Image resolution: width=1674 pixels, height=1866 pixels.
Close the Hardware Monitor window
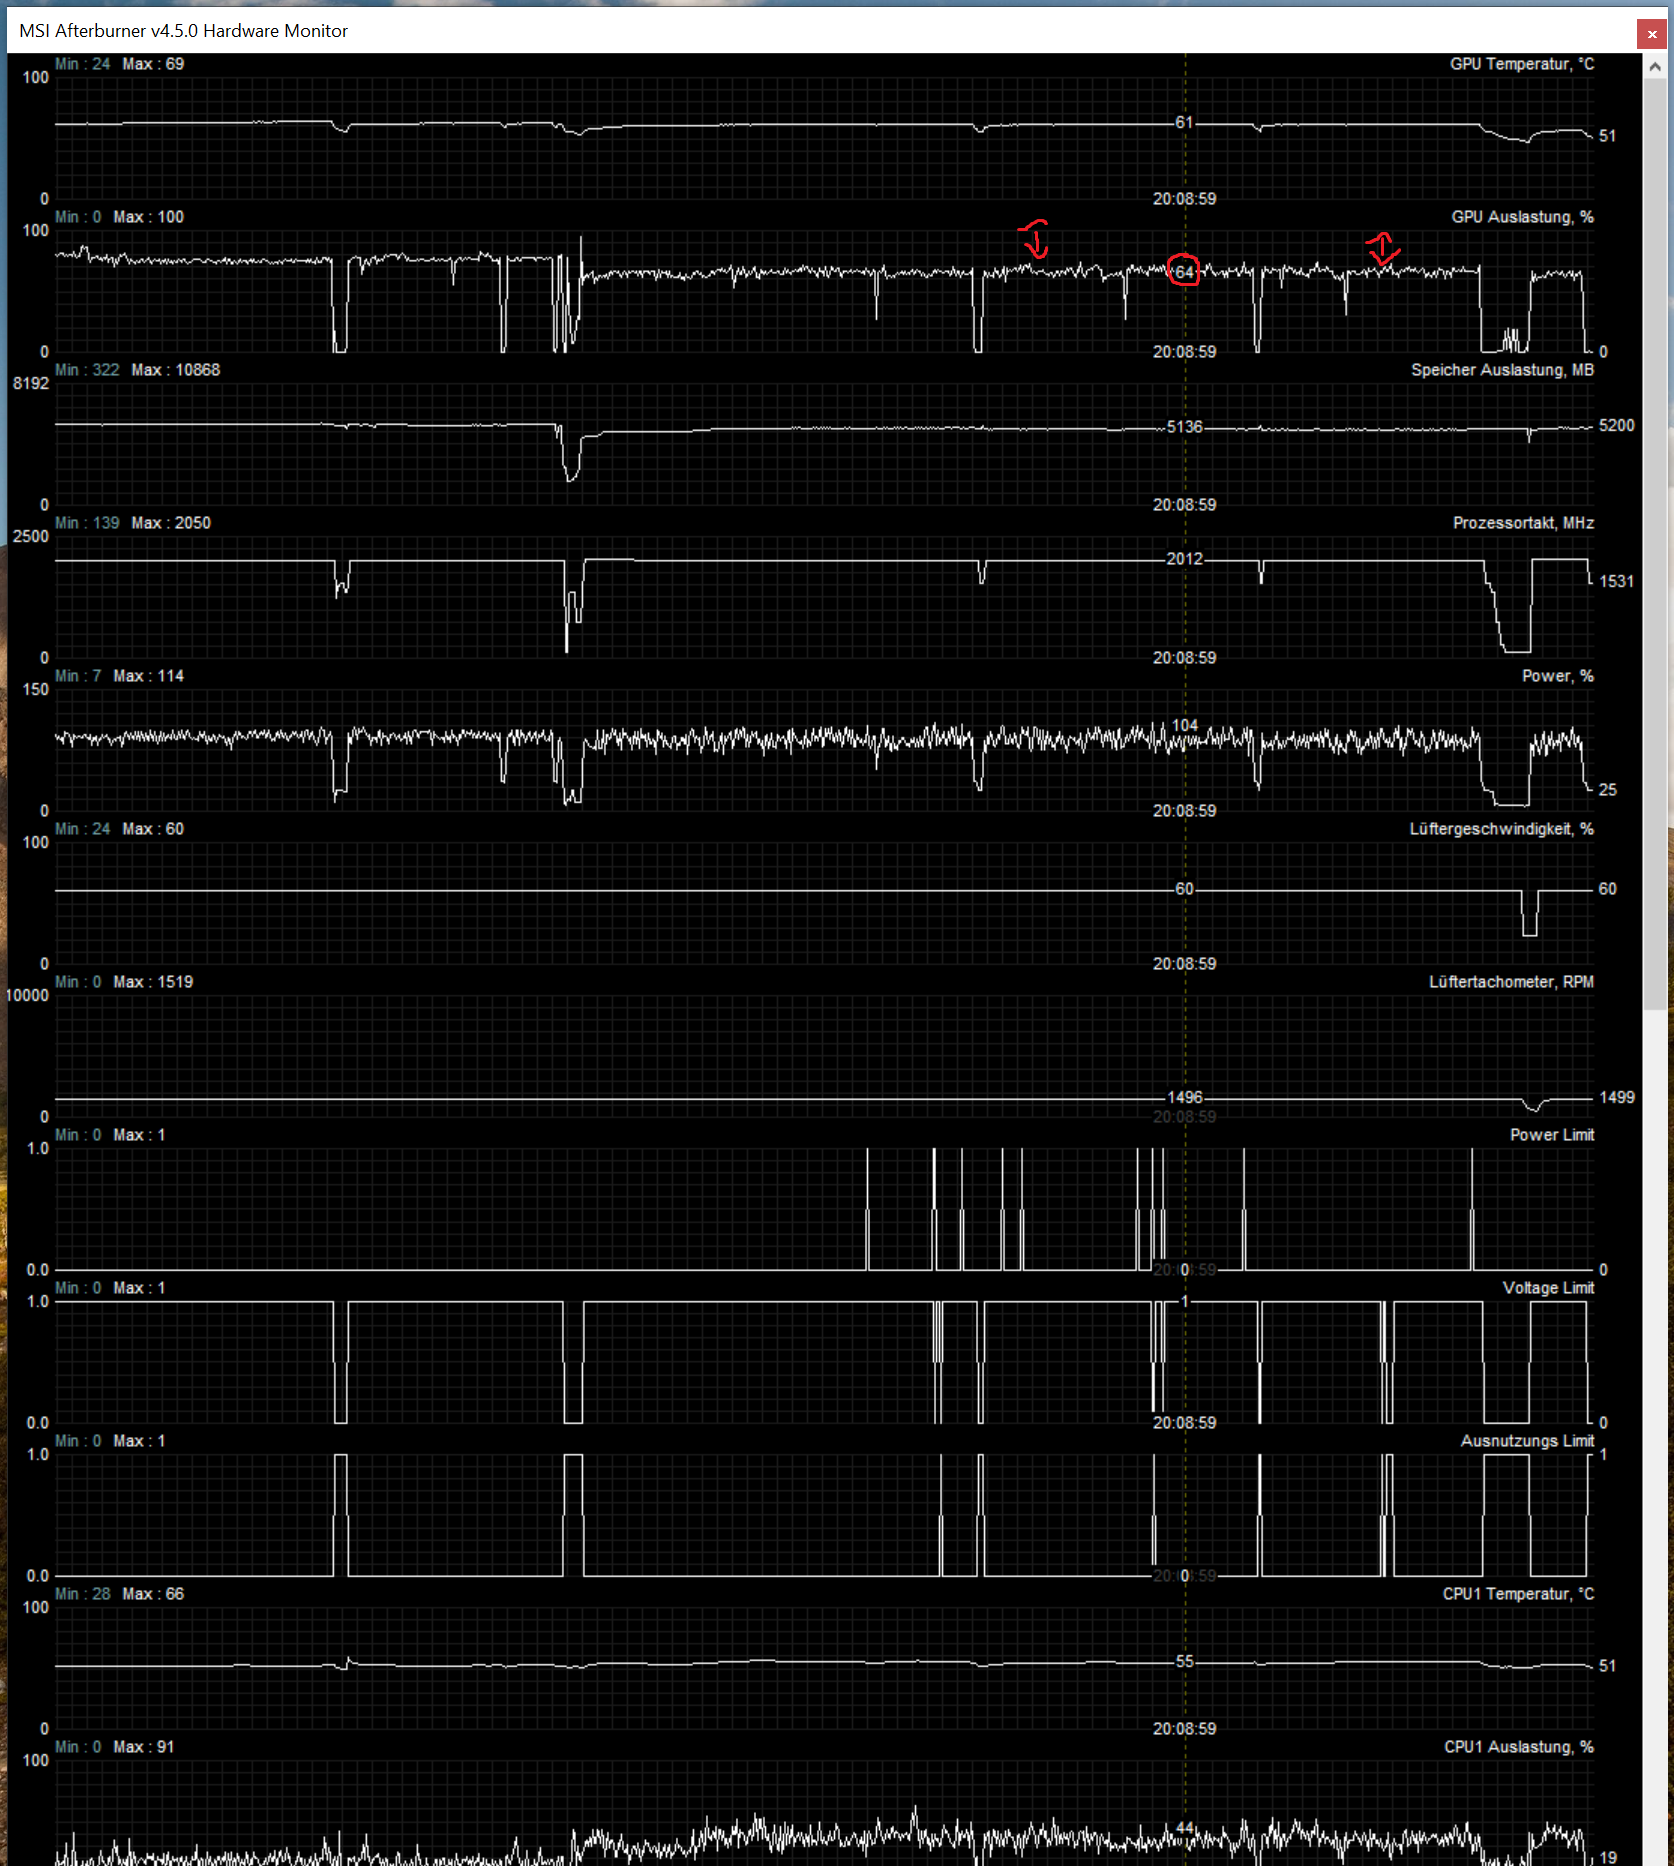click(1651, 33)
